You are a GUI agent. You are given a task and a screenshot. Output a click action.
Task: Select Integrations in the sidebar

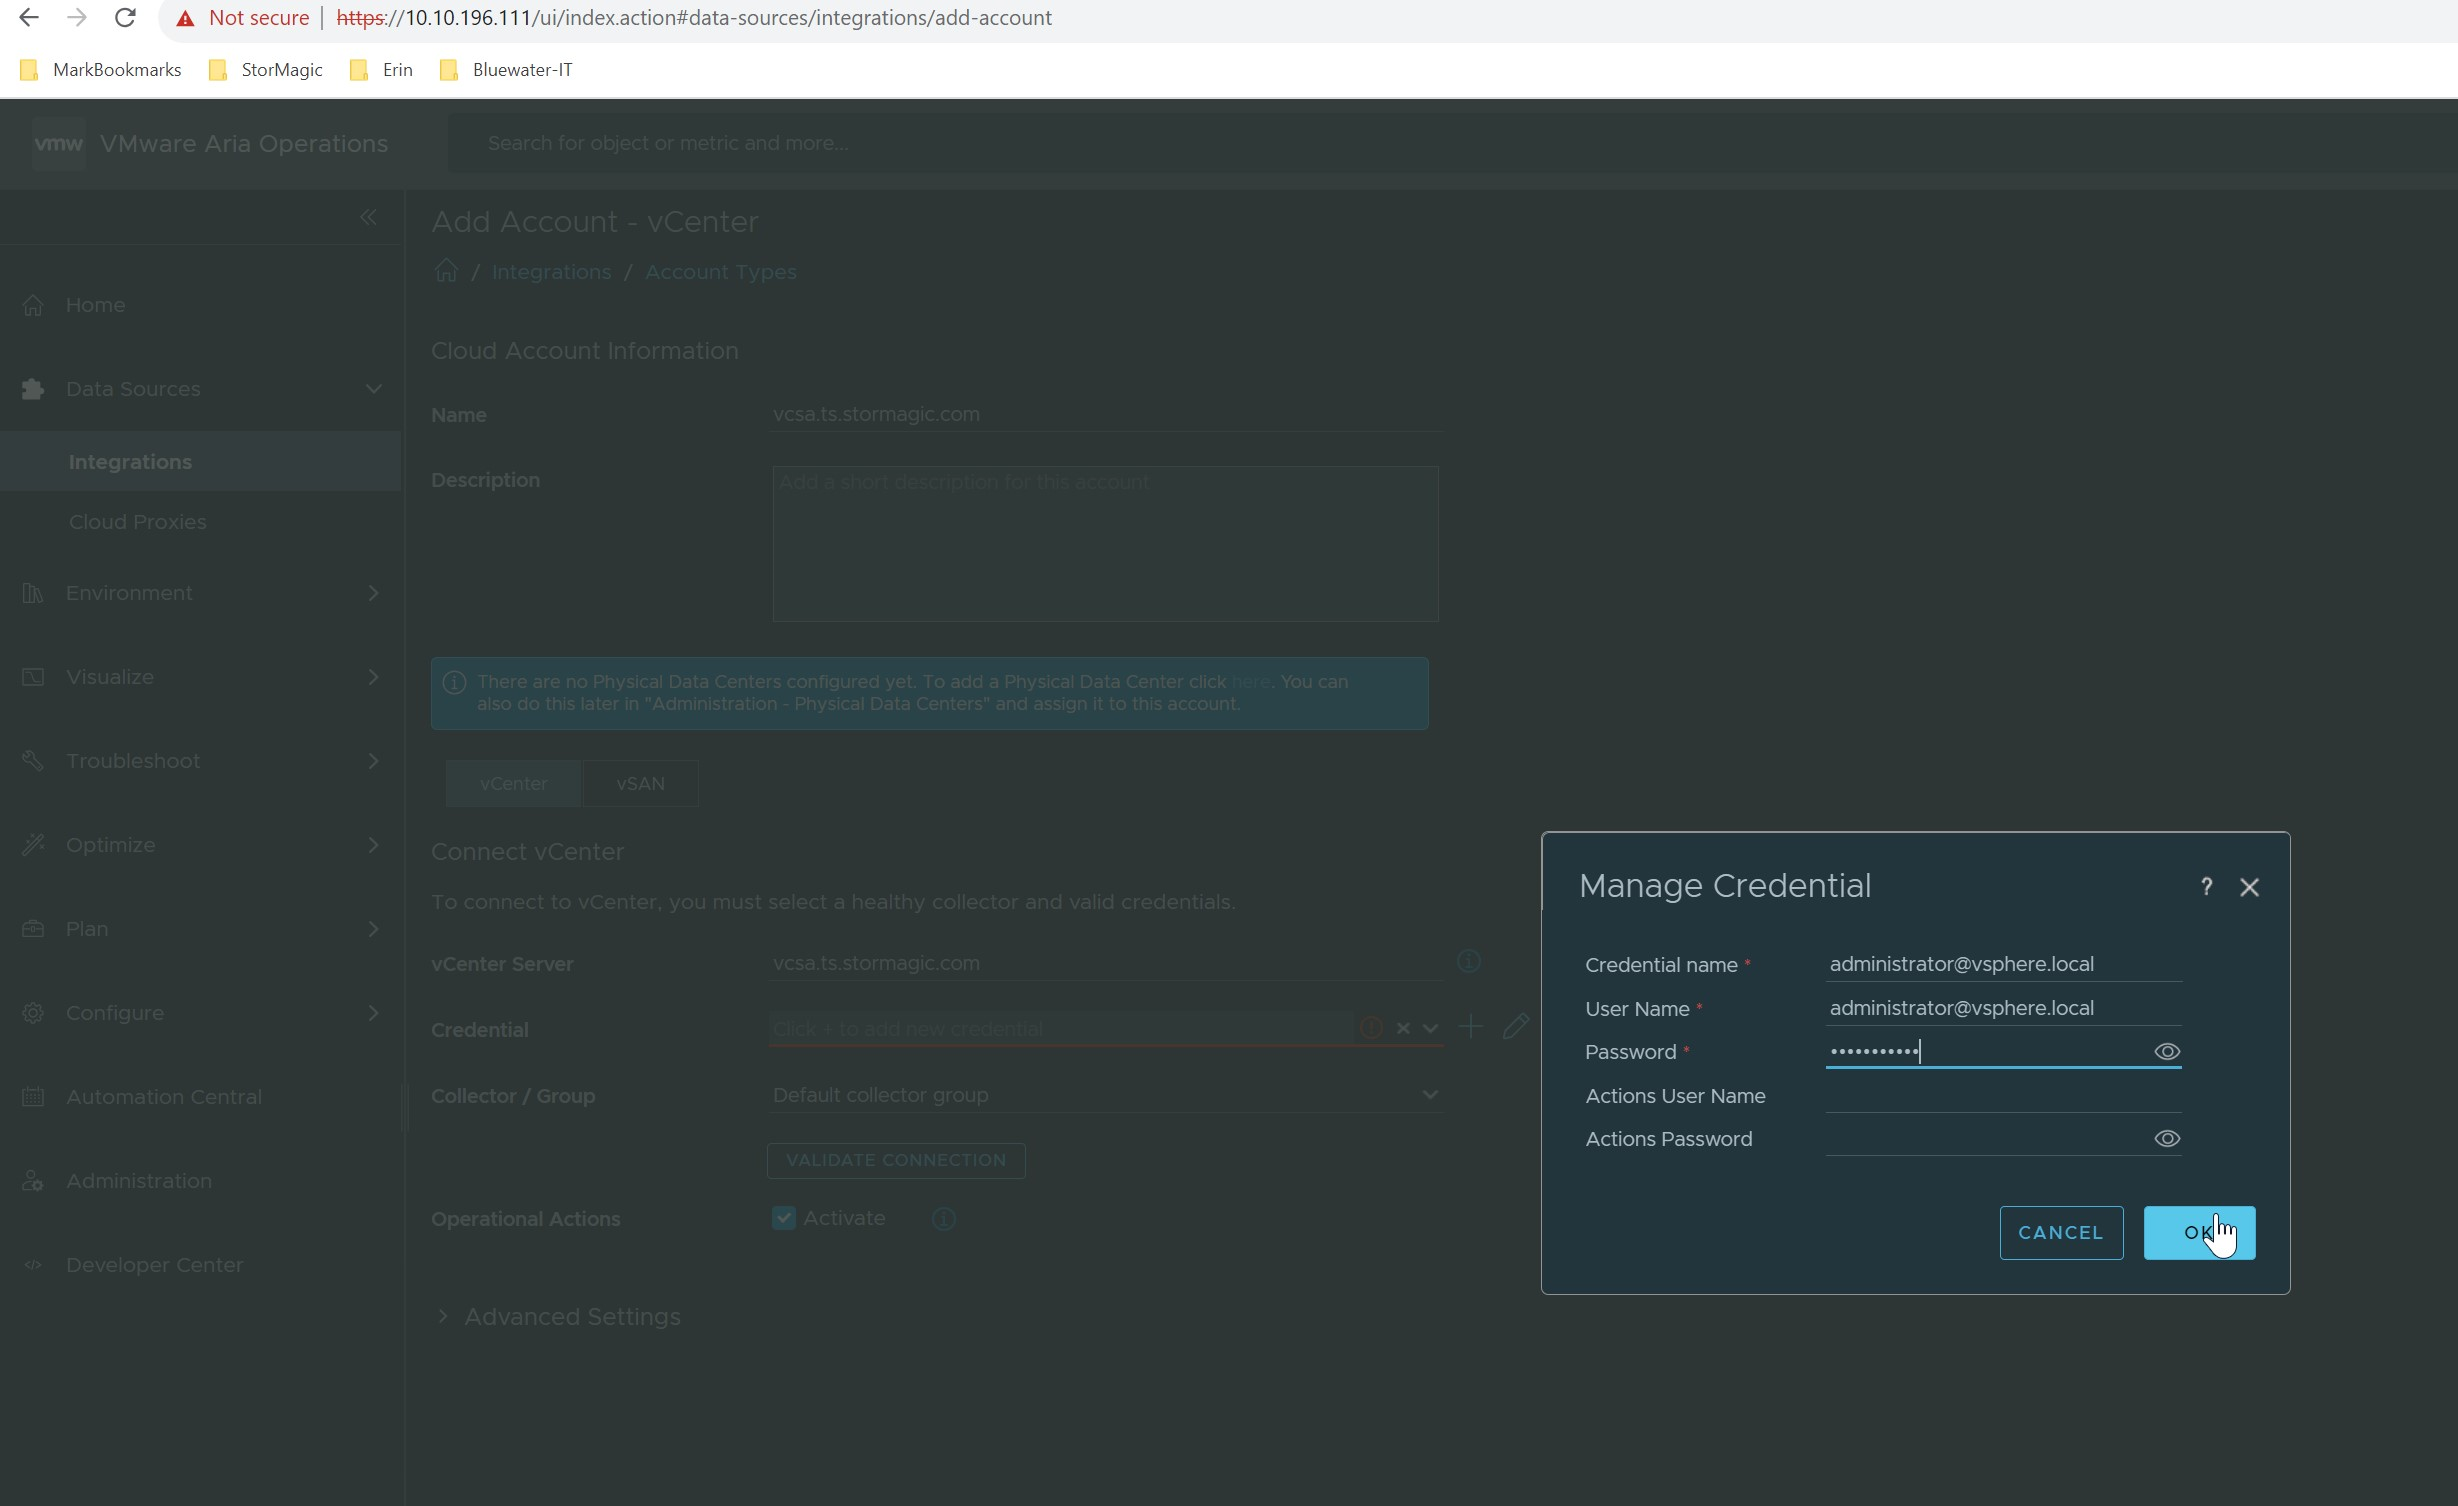coord(200,462)
